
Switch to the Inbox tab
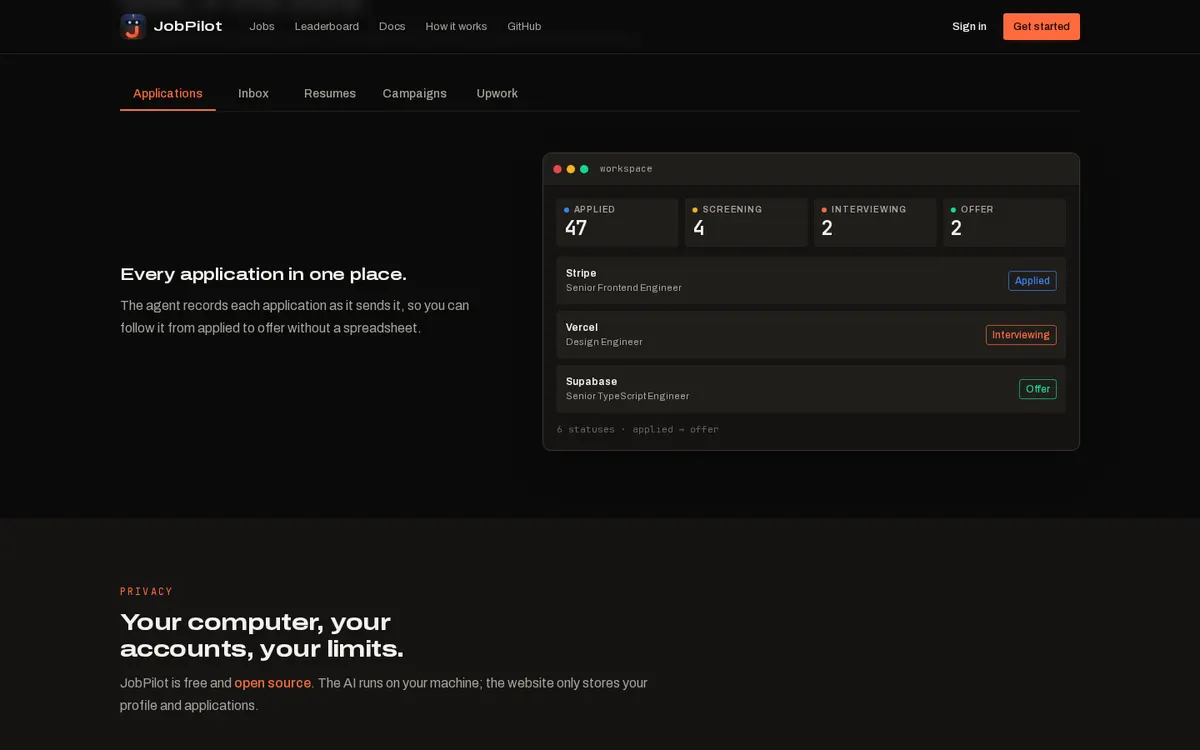253,93
